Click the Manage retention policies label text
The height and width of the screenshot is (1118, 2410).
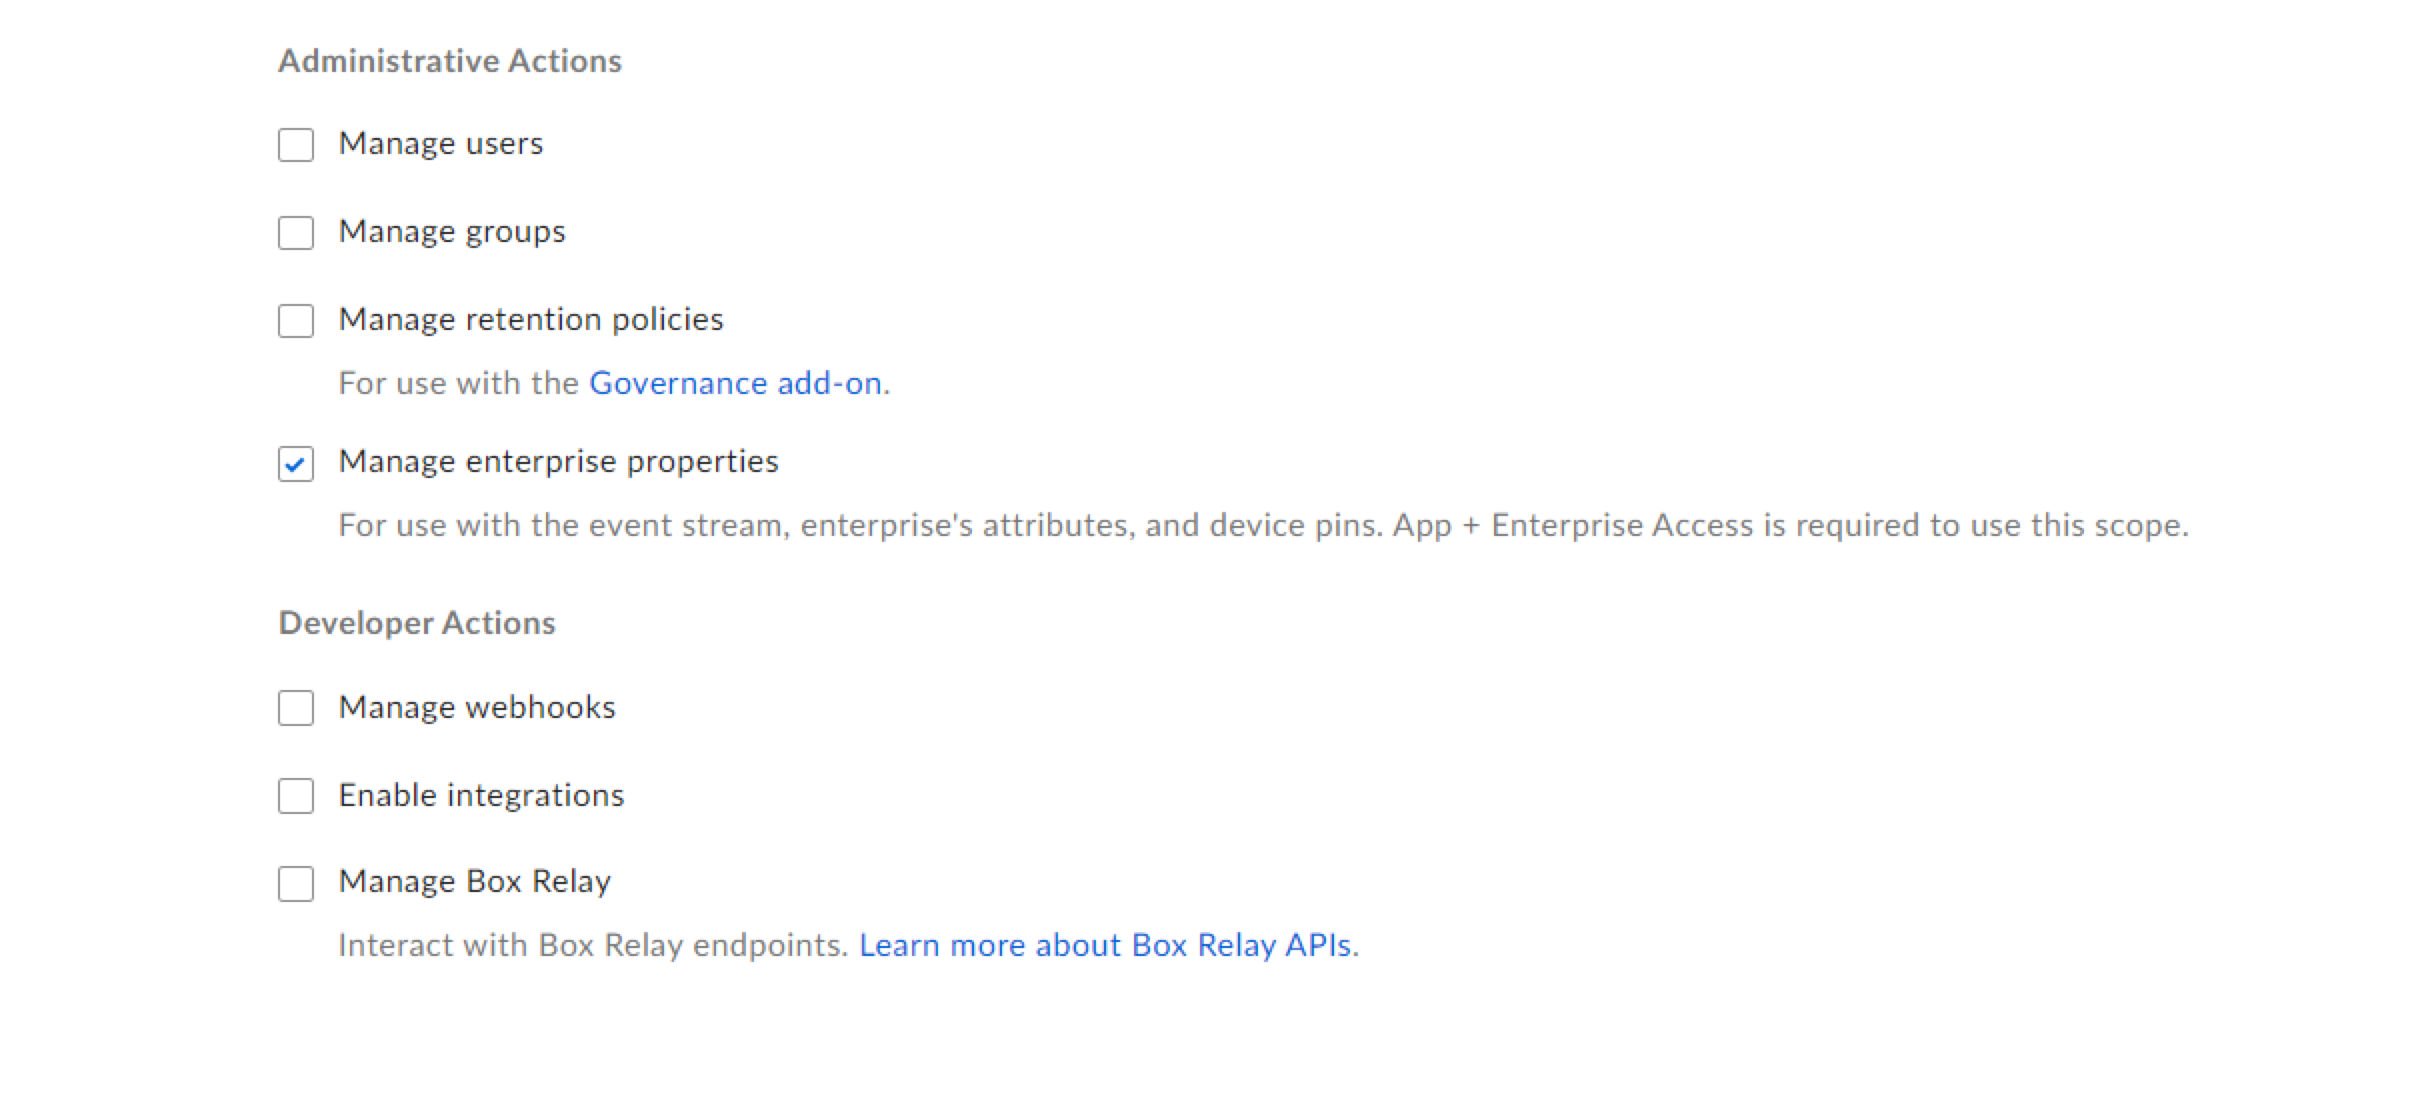coord(531,320)
